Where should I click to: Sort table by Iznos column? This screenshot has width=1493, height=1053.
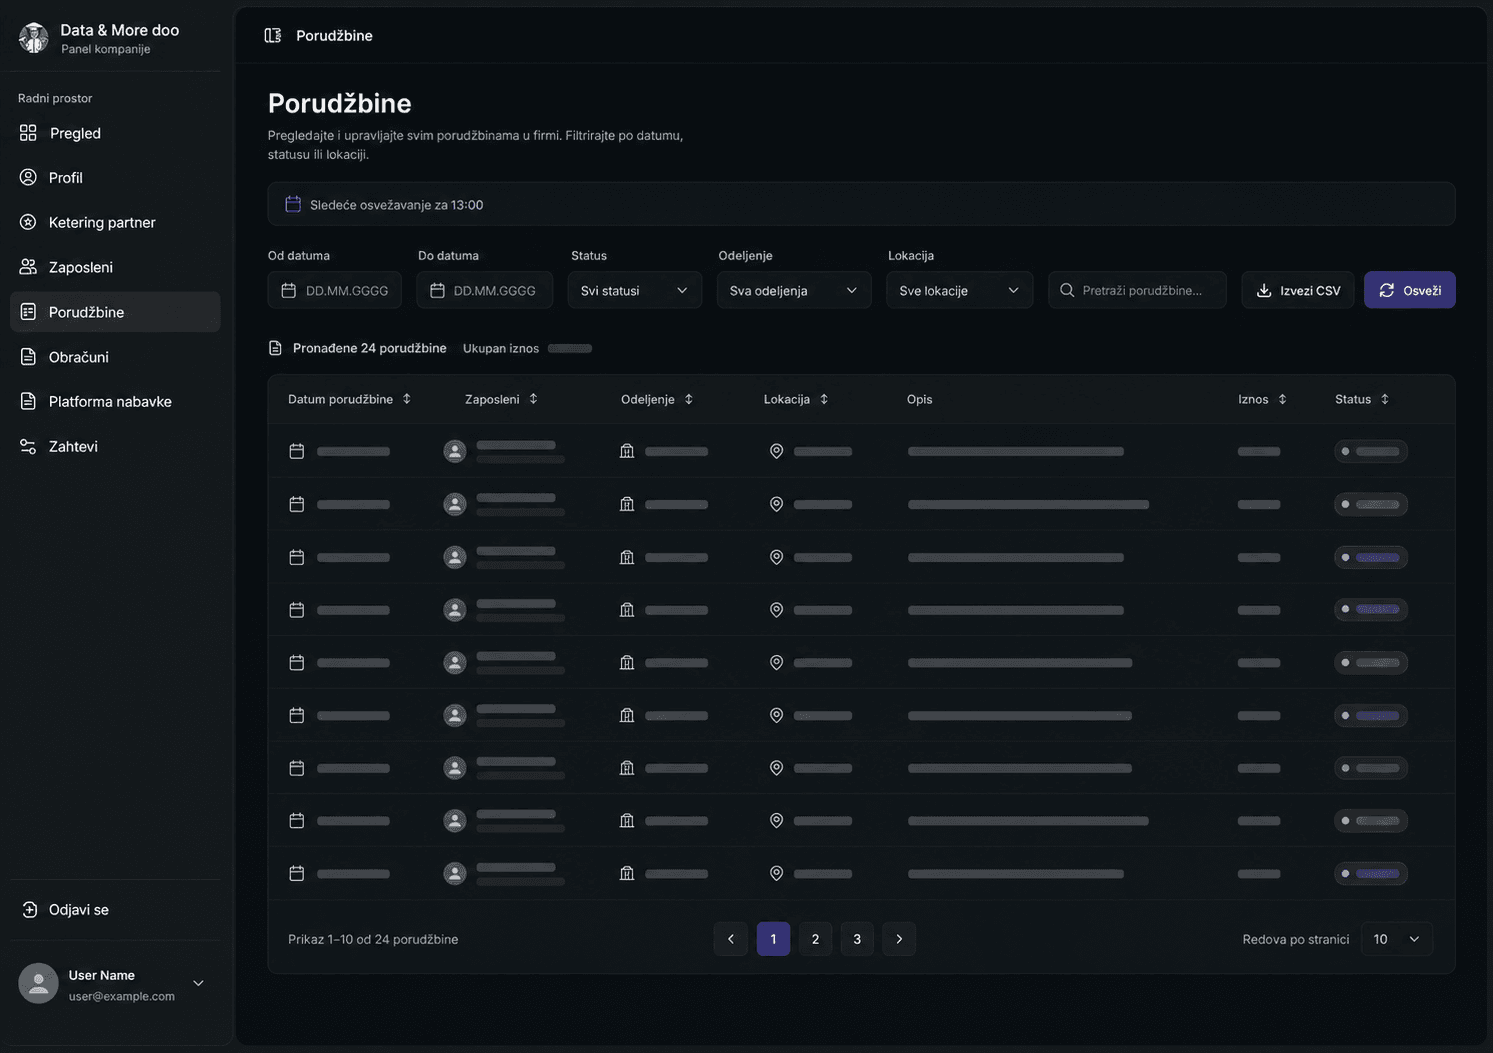point(1262,399)
